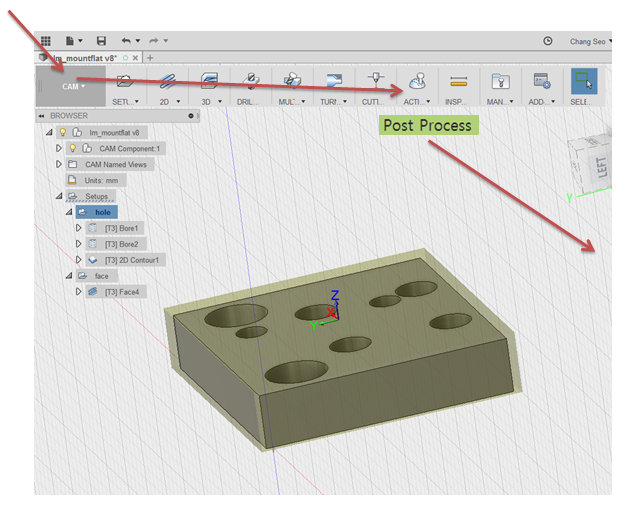Viewport: 633px width, 516px height.
Task: Click the Save disk icon
Action: coord(101,41)
